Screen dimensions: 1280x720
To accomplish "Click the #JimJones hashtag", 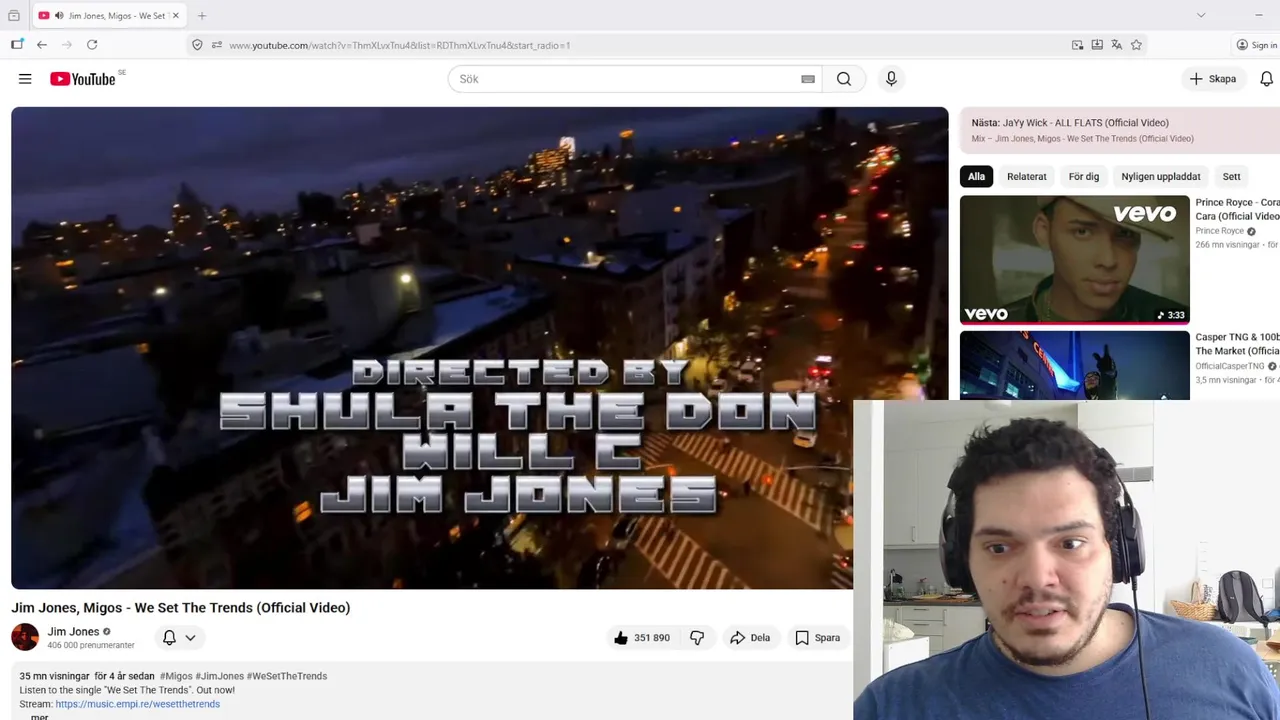I will click(219, 676).
